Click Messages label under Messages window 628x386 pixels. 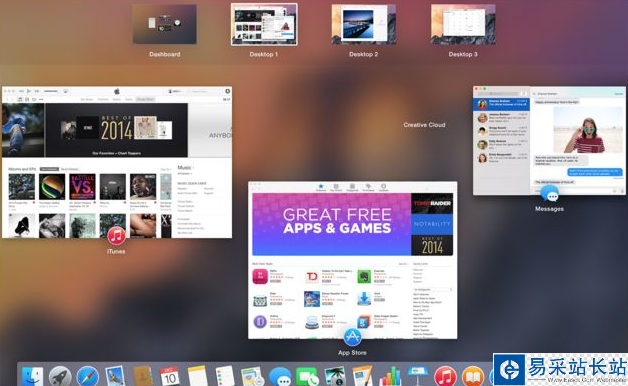point(549,209)
